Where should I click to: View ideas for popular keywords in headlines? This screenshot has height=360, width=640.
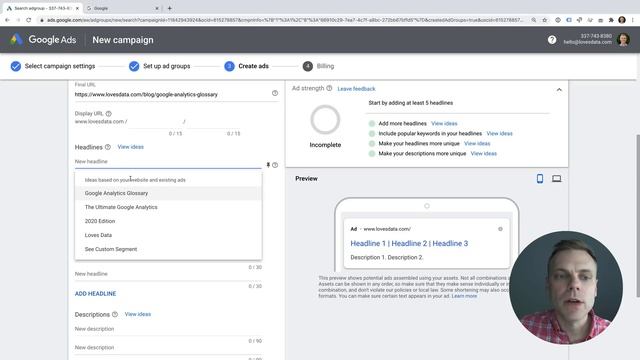500,133
